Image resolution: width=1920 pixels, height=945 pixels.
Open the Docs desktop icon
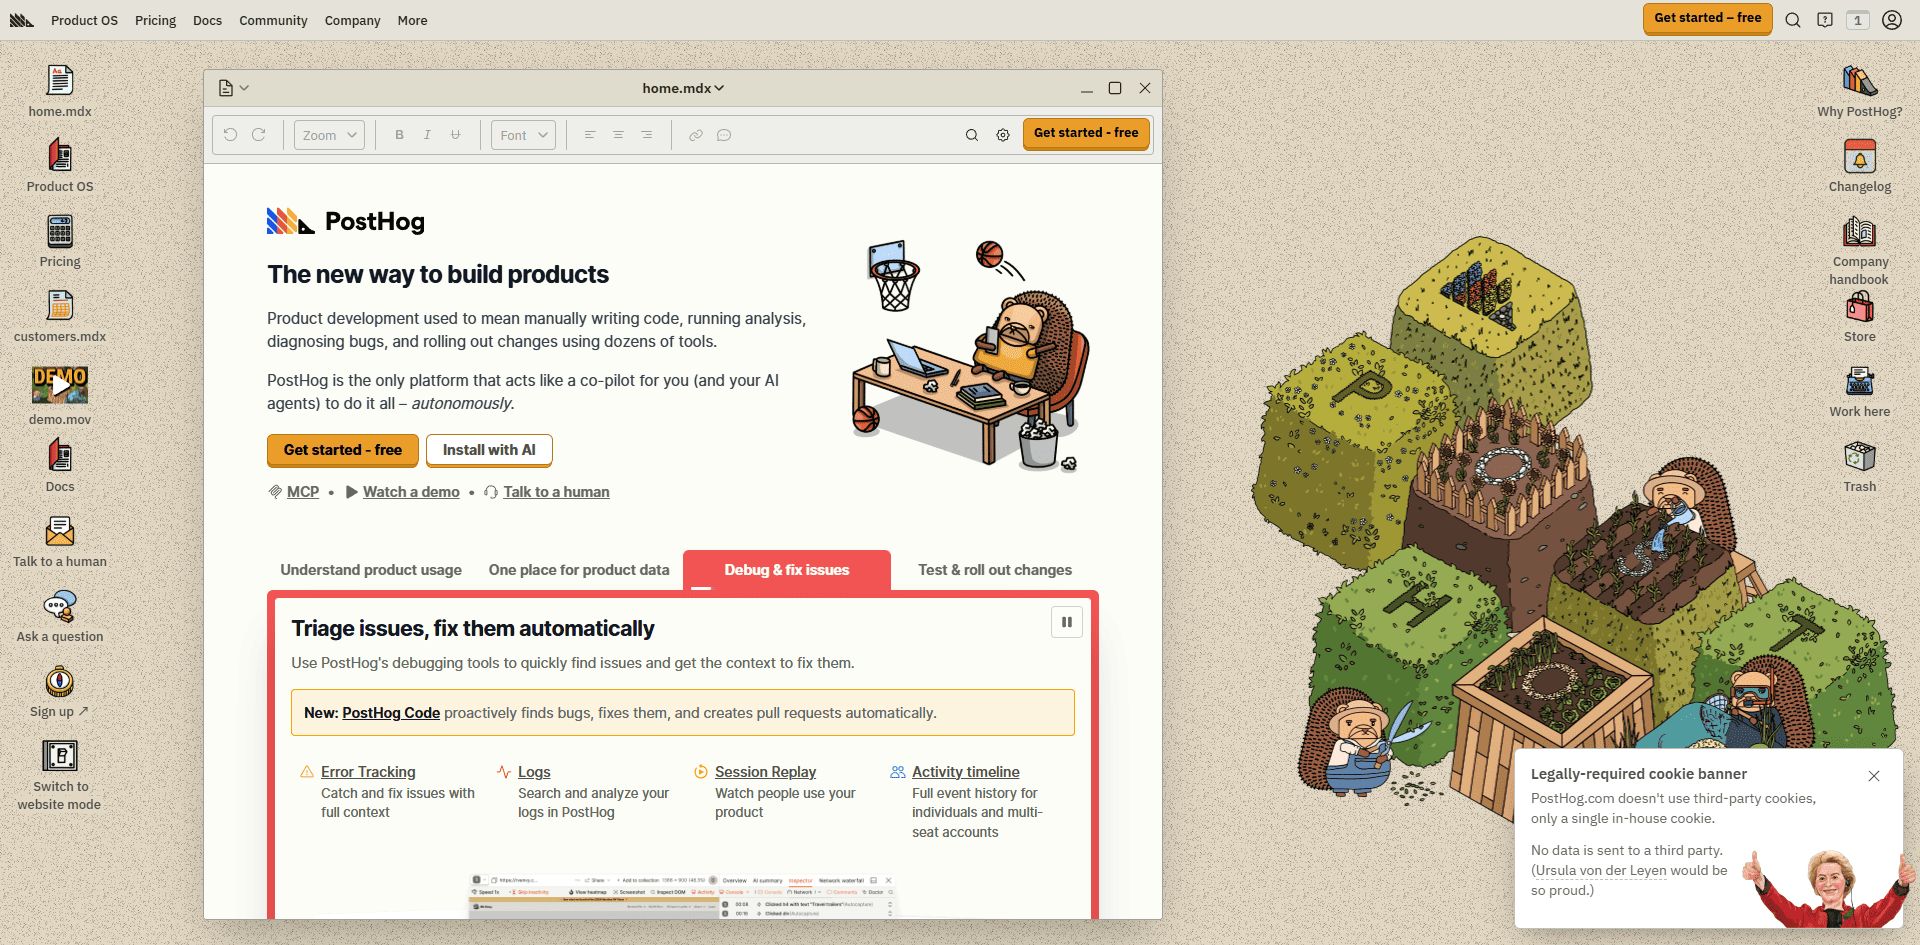click(60, 466)
